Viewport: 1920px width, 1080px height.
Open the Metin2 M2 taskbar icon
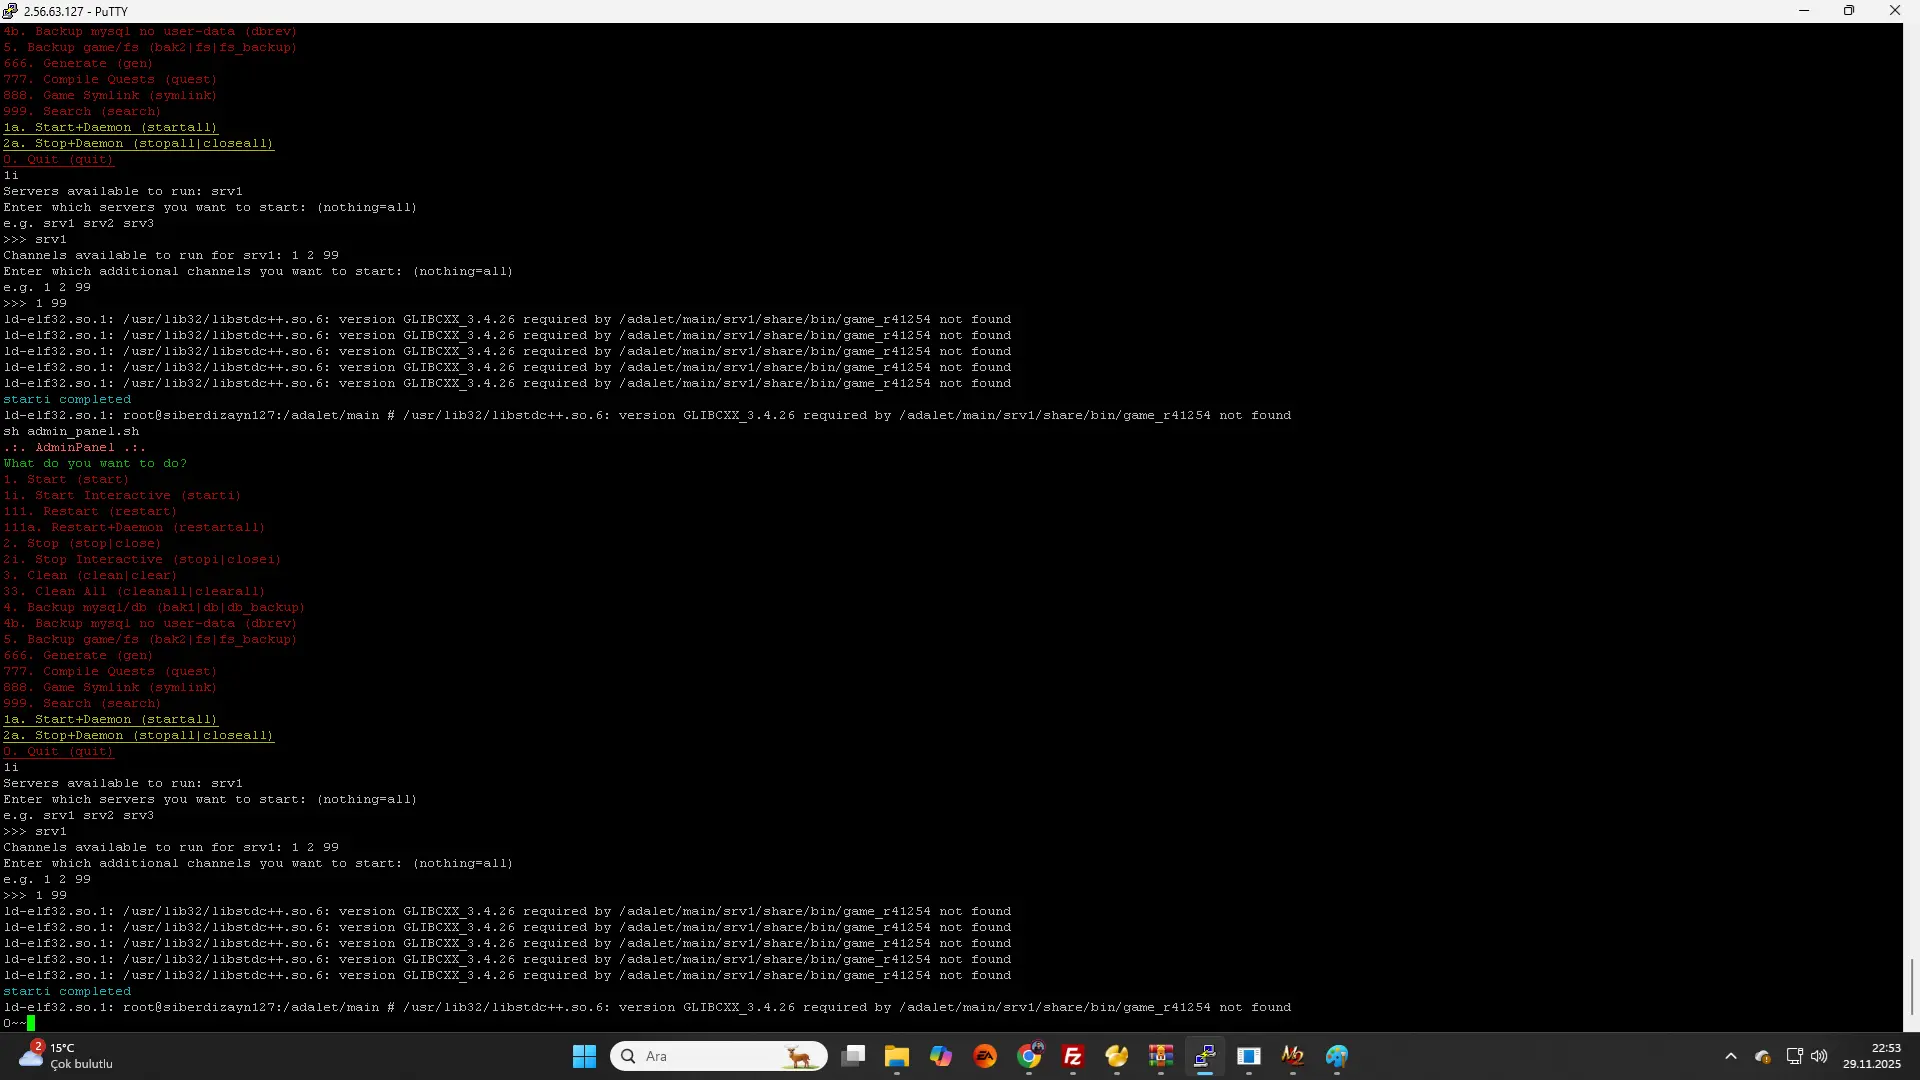tap(1293, 1056)
